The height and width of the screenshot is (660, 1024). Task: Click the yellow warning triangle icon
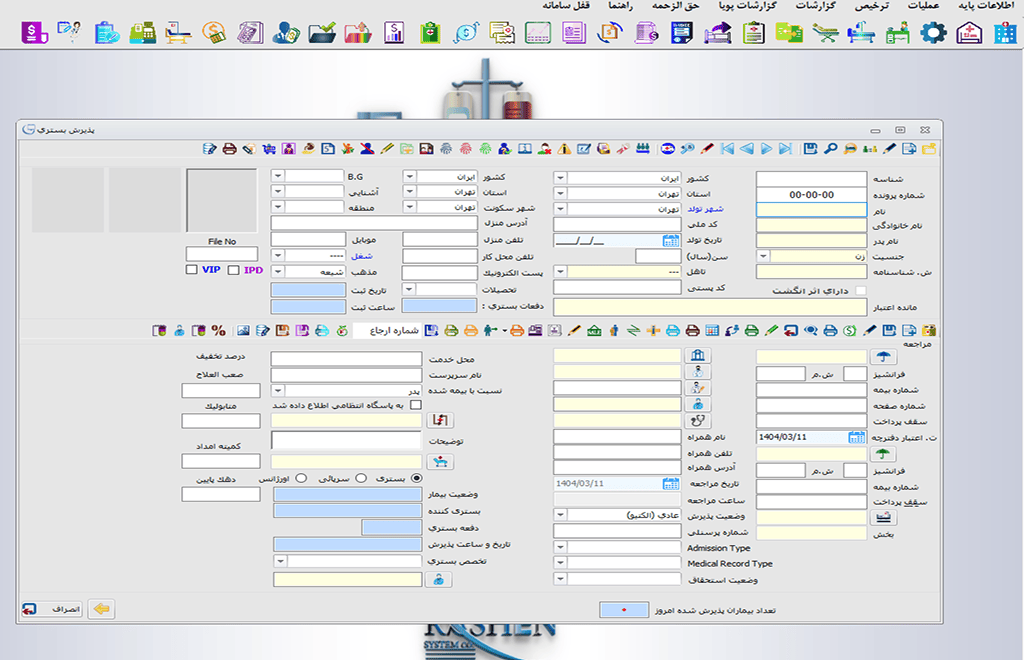click(564, 149)
